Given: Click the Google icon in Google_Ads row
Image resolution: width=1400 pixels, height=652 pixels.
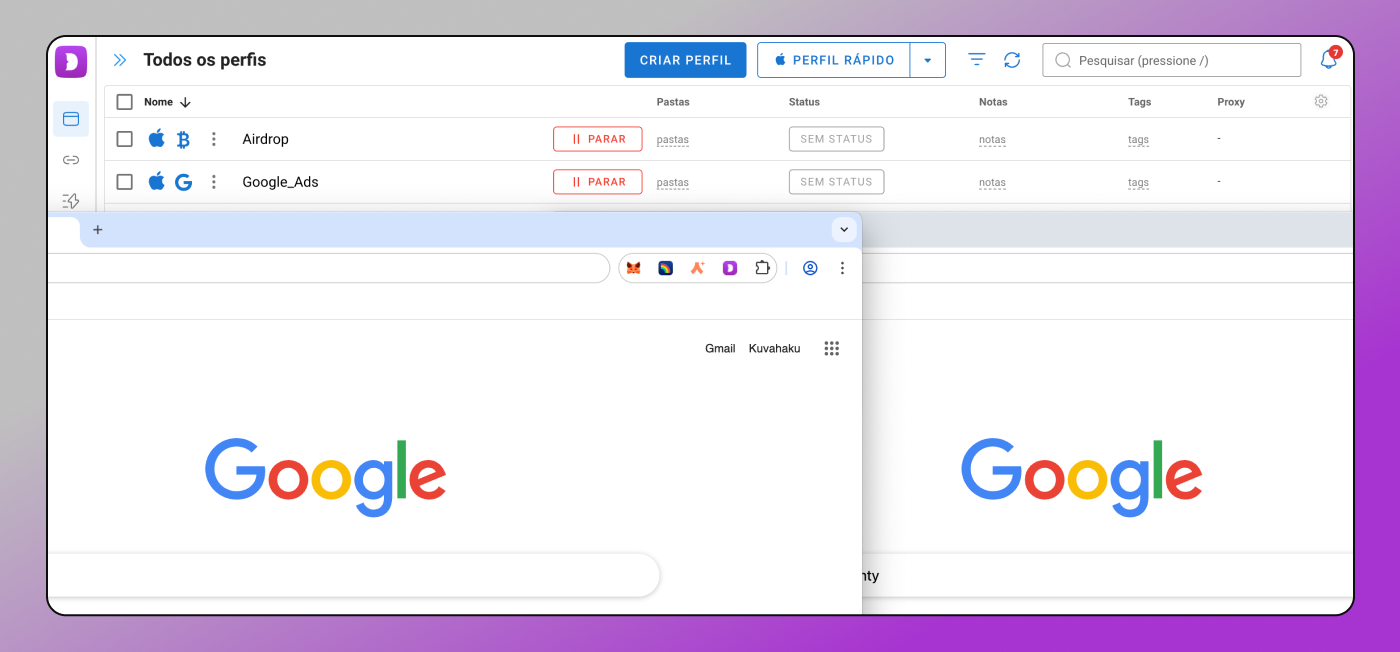Looking at the screenshot, I should [183, 182].
